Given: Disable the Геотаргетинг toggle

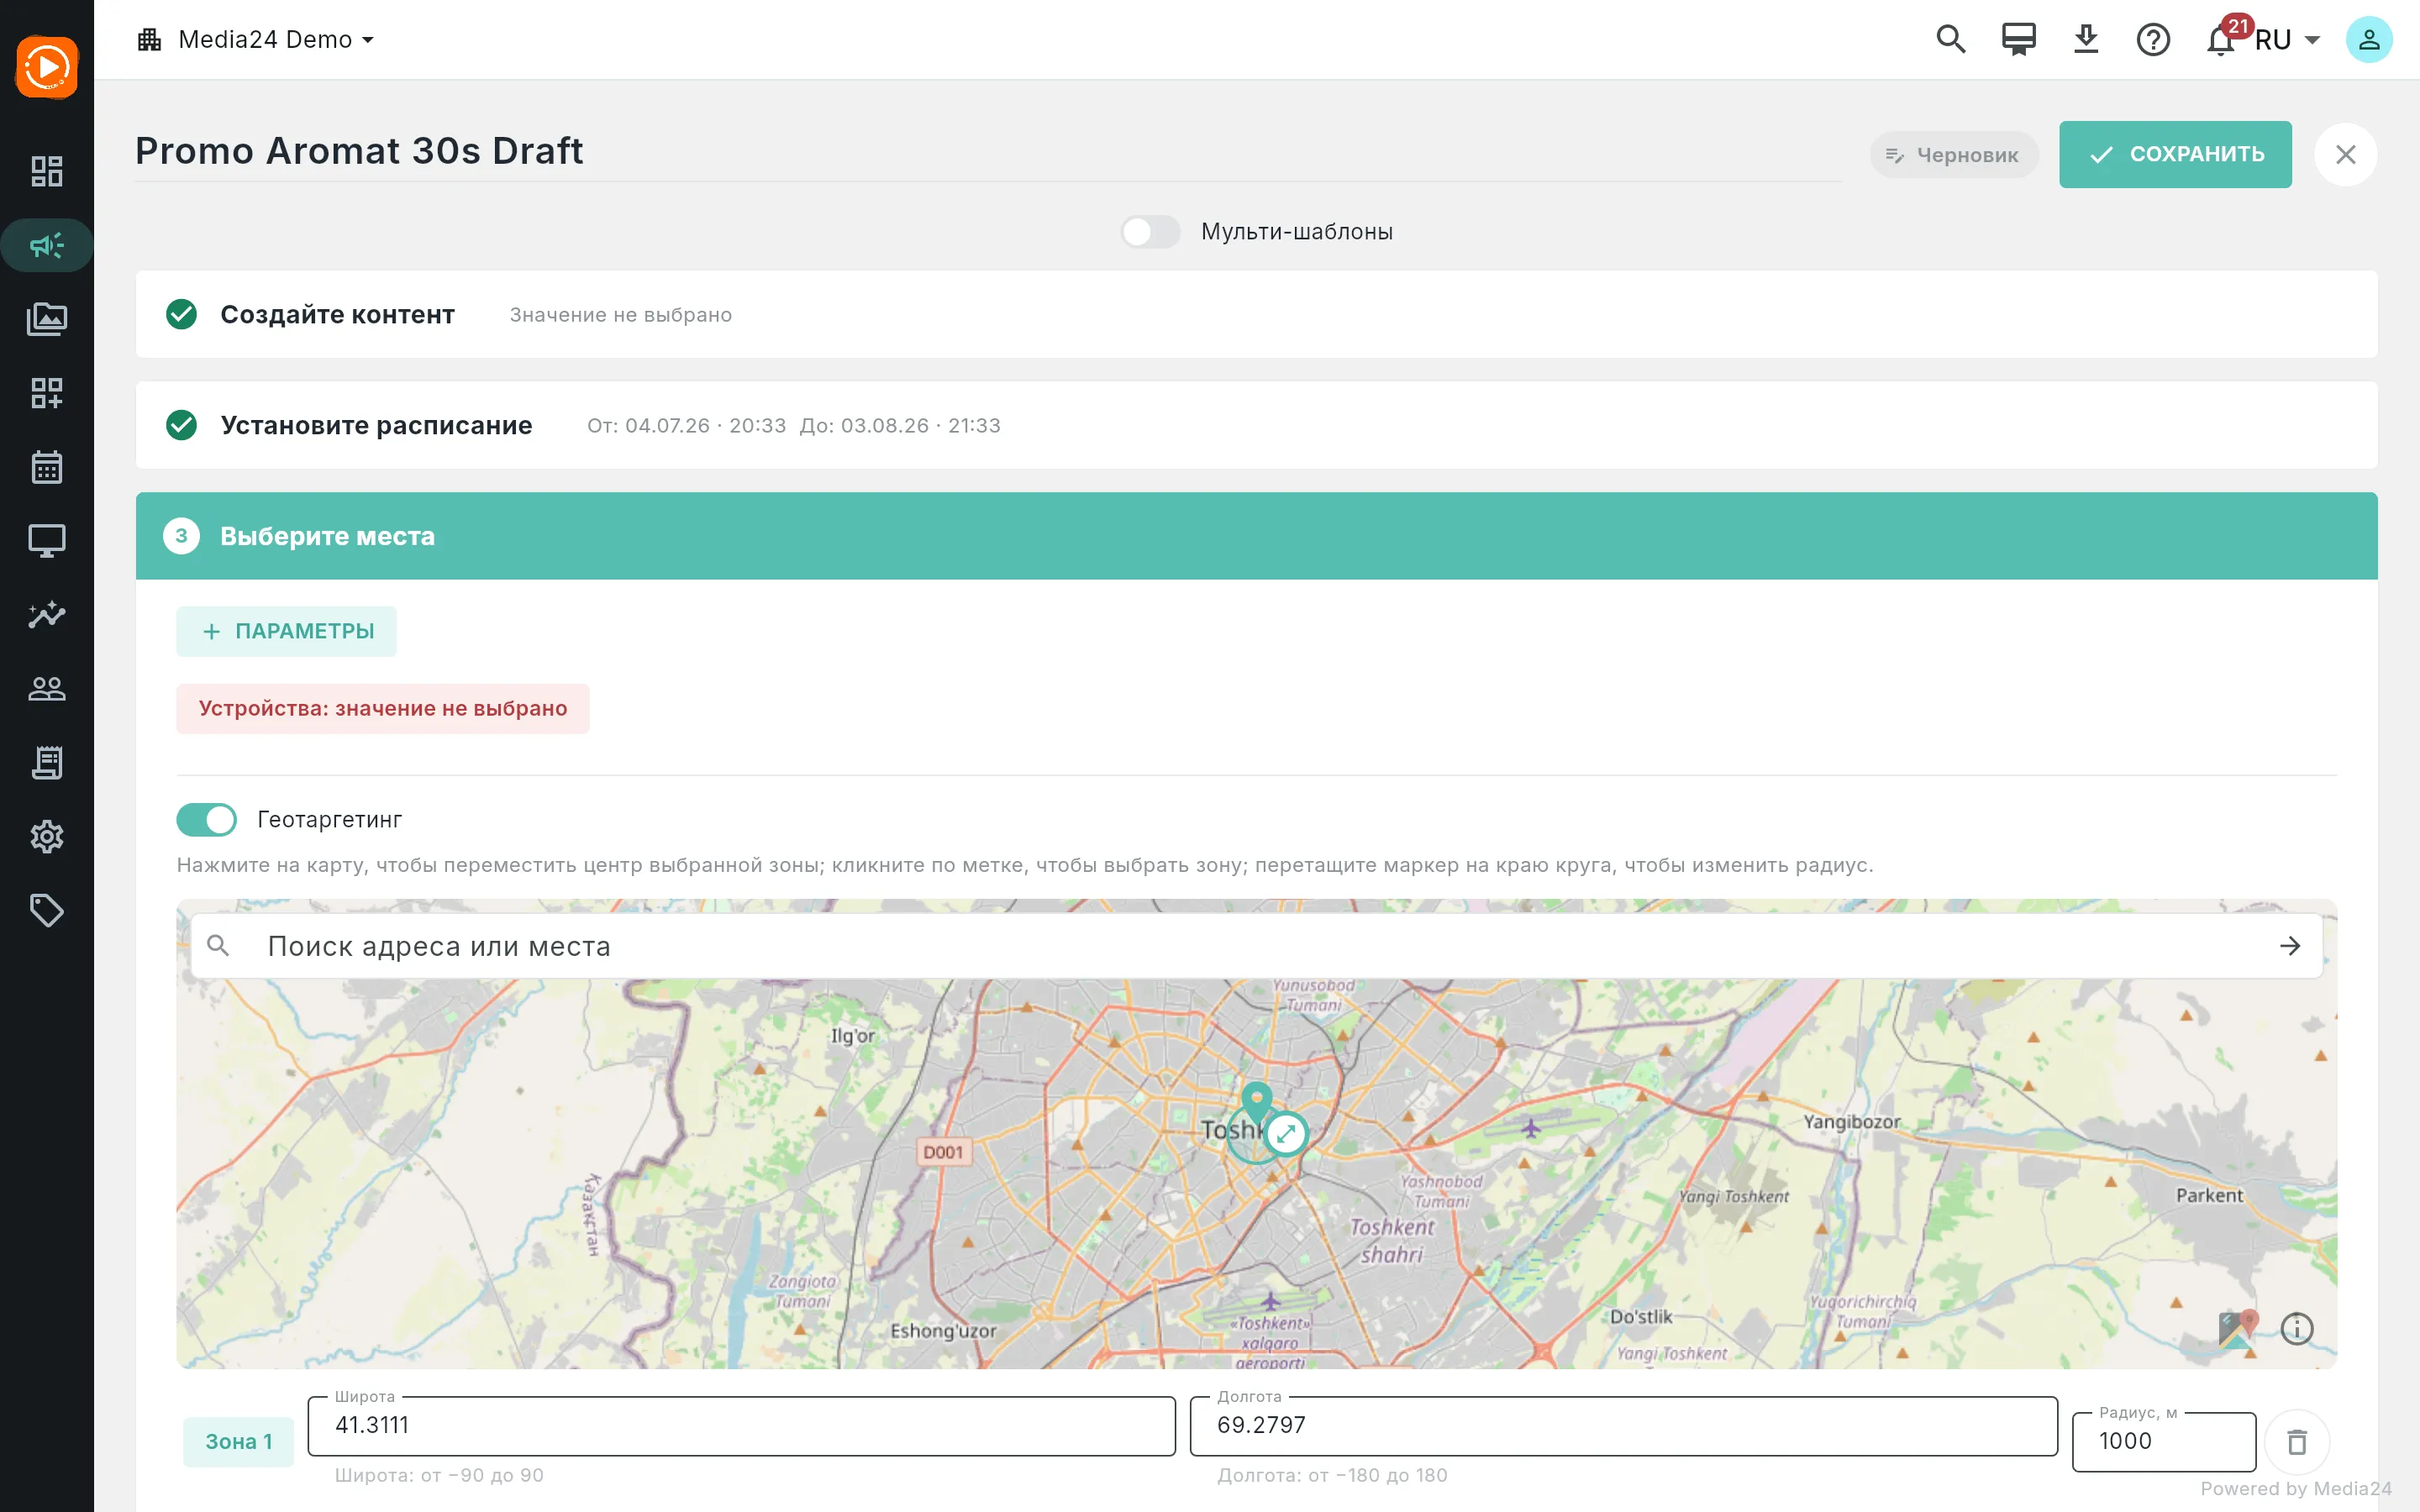Looking at the screenshot, I should 207,820.
